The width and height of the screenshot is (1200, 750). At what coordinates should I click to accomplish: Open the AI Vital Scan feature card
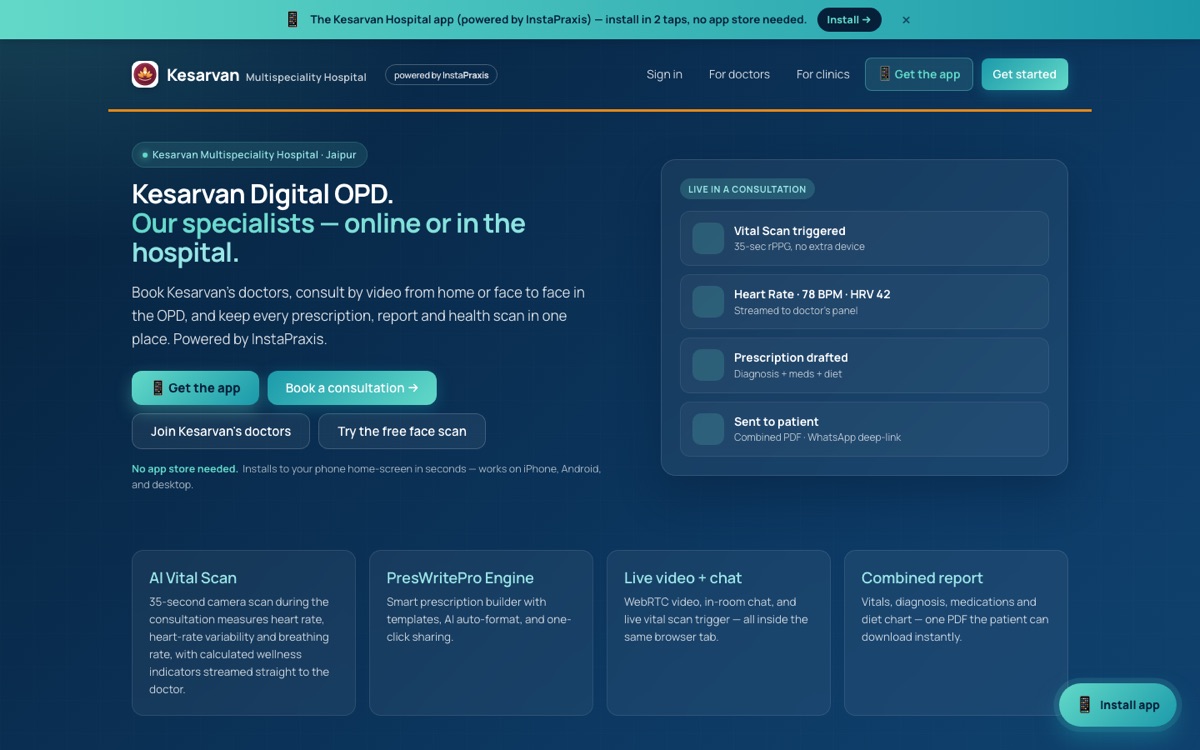point(244,633)
